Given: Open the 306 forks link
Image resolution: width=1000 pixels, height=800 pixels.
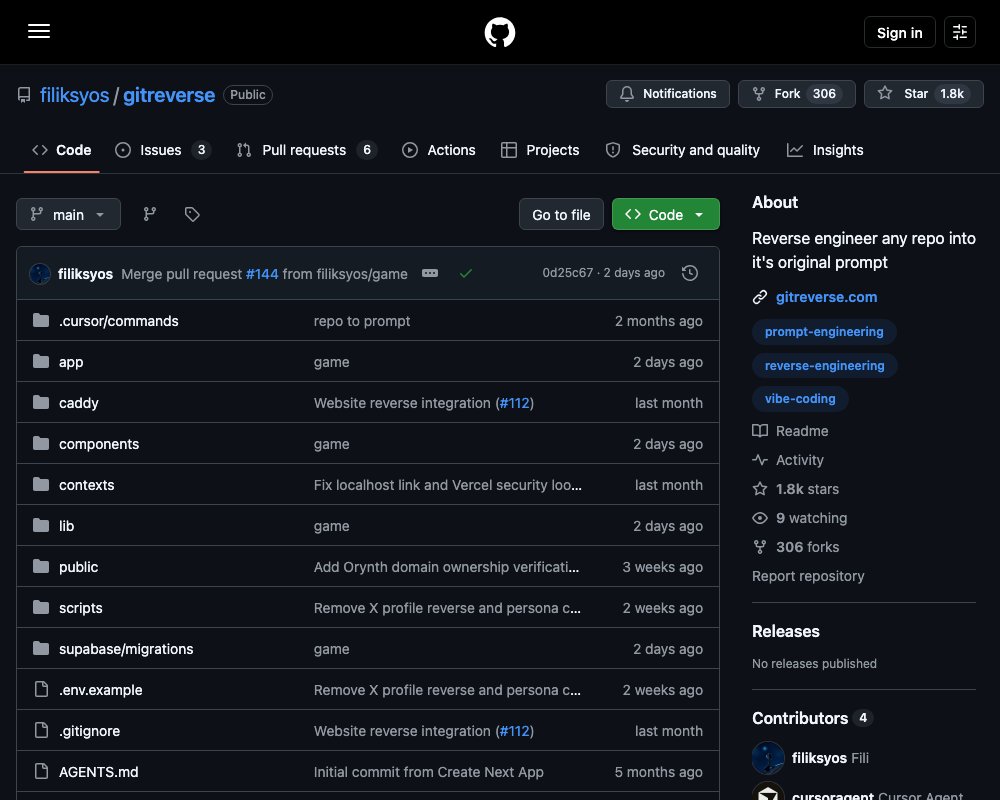Looking at the screenshot, I should coord(796,547).
